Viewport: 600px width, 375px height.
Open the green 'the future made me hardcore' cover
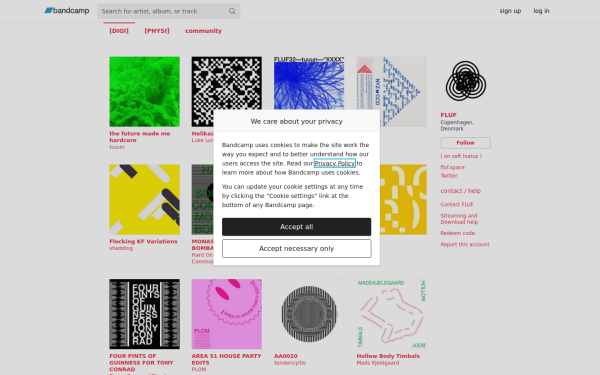tap(145, 91)
